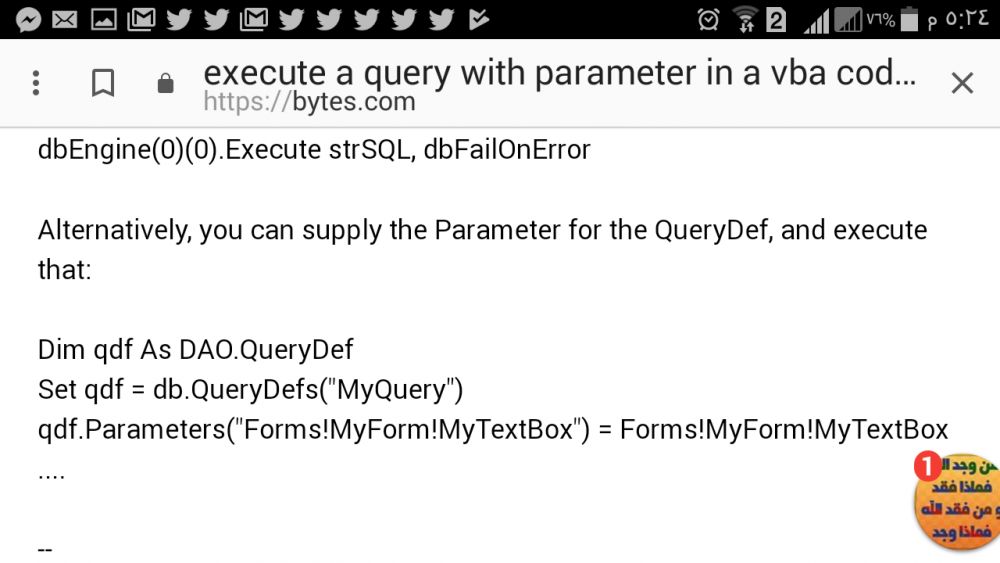Screen dimensions: 1000x563
Task: Tap the SIM 2 indicator icon
Action: click(x=776, y=20)
